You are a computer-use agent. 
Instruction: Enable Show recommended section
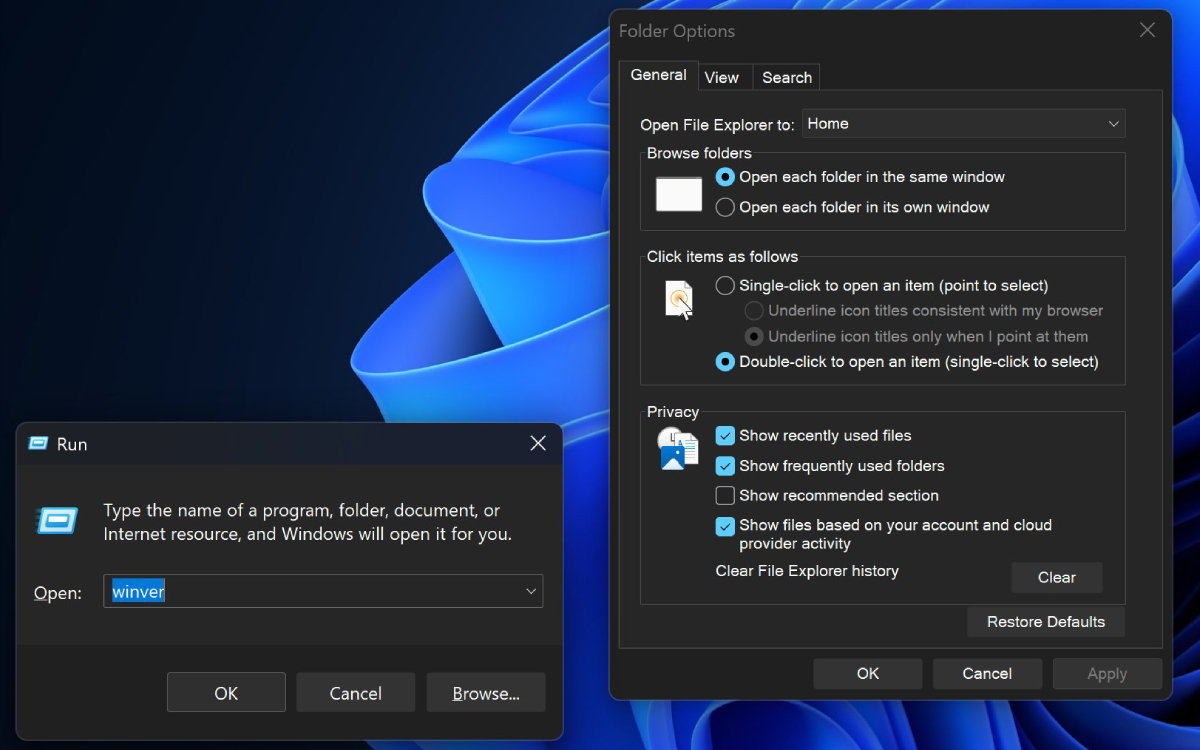coord(725,495)
